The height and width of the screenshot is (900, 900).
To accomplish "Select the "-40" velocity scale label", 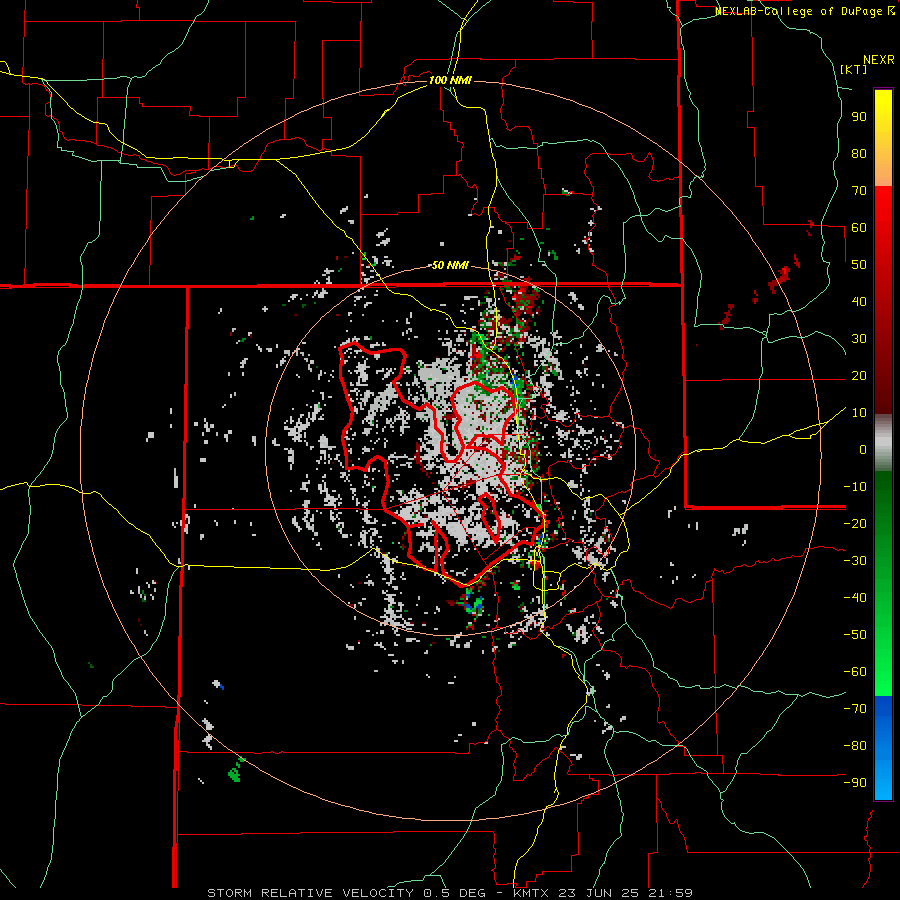I will 855,598.
